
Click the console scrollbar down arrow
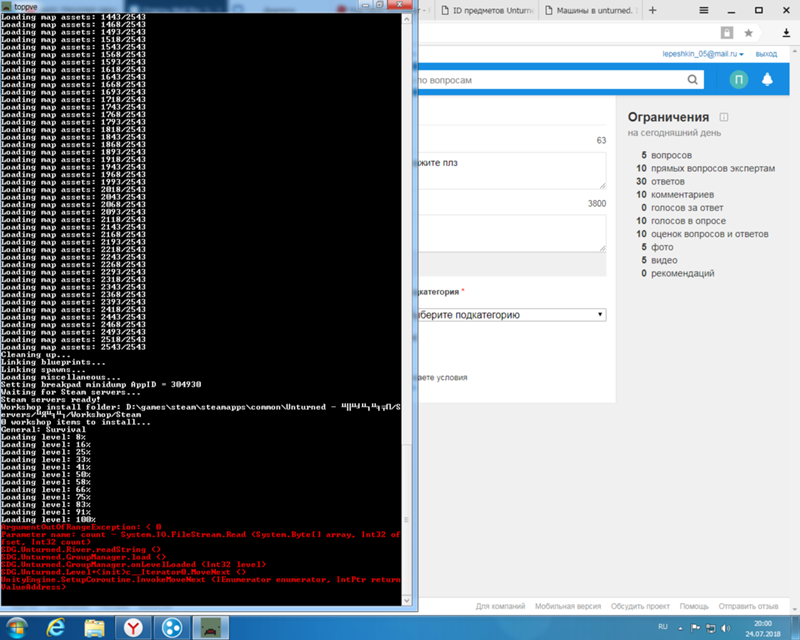407,600
